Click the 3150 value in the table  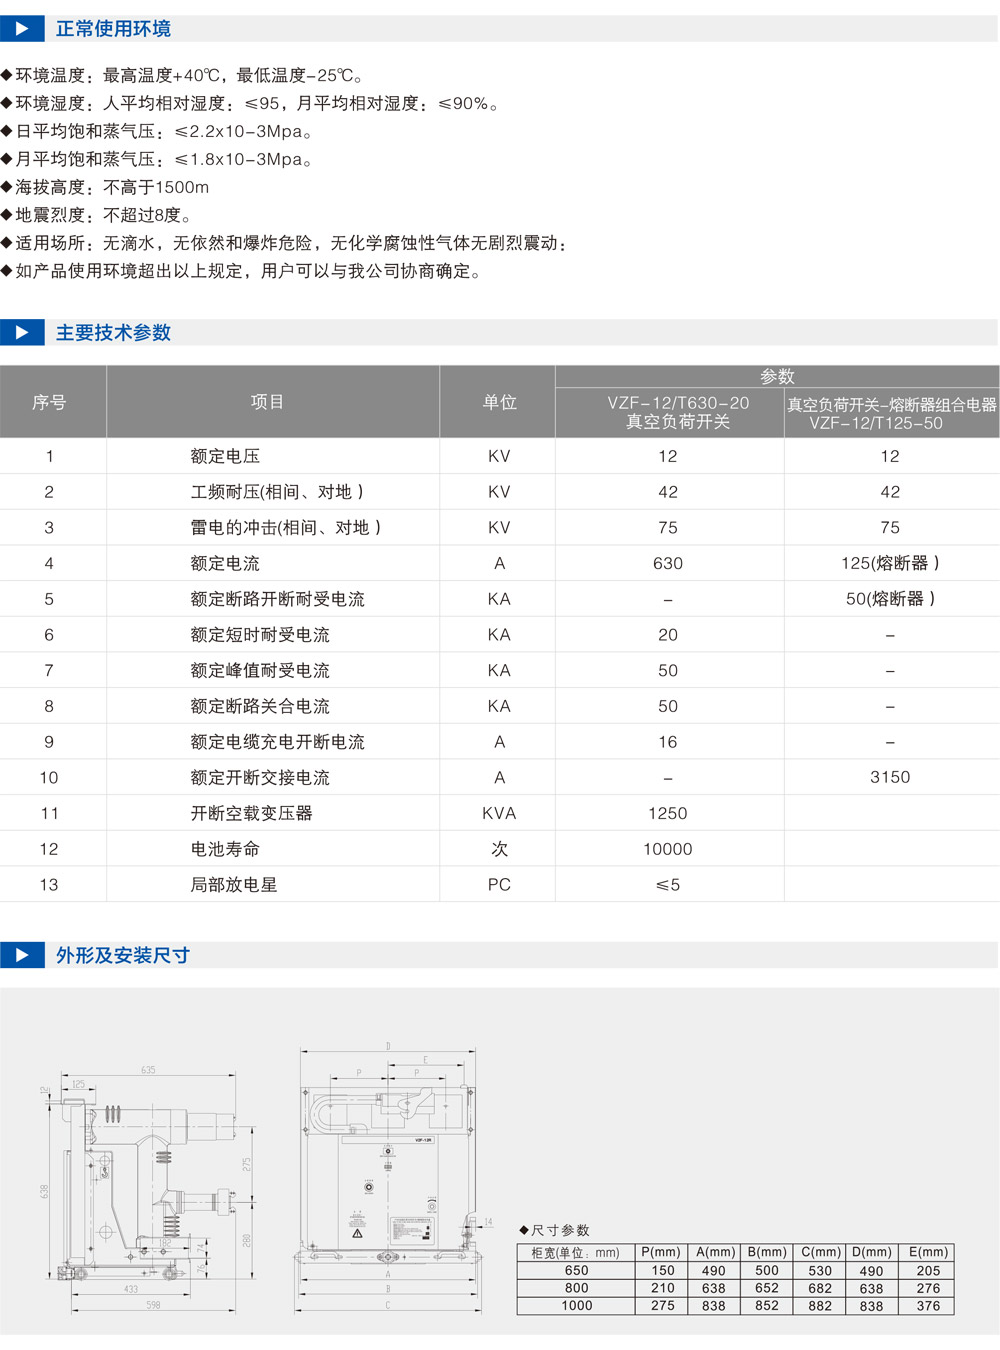tap(890, 777)
